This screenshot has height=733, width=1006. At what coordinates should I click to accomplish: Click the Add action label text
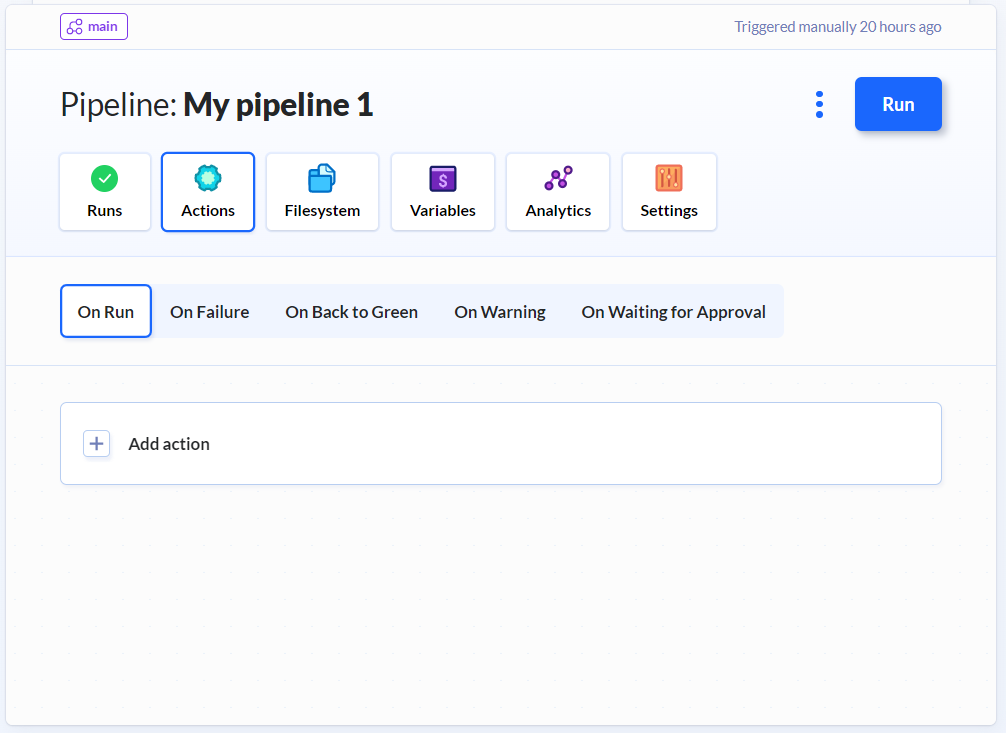[169, 444]
